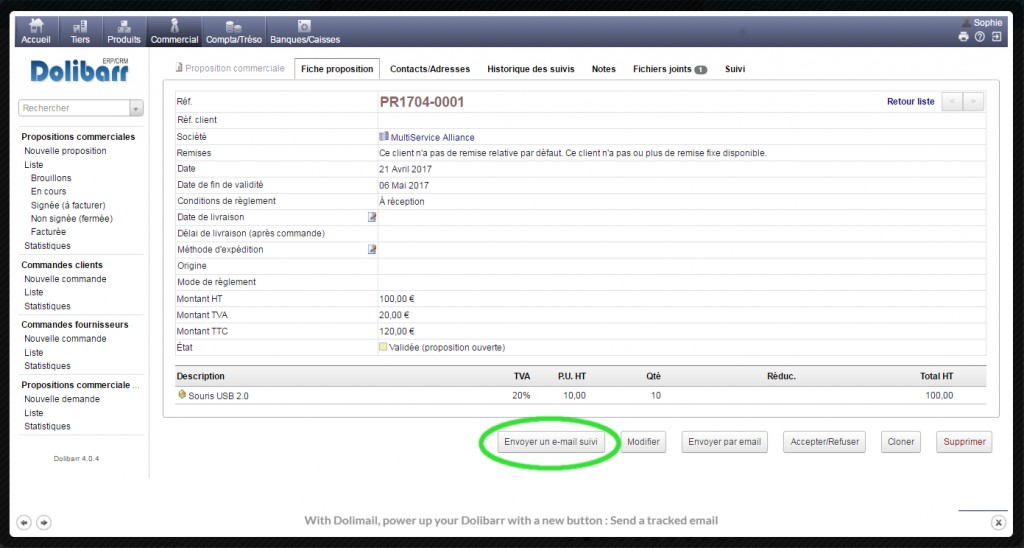Open the Fichiers joints tab
The image size is (1024, 548).
coord(669,69)
